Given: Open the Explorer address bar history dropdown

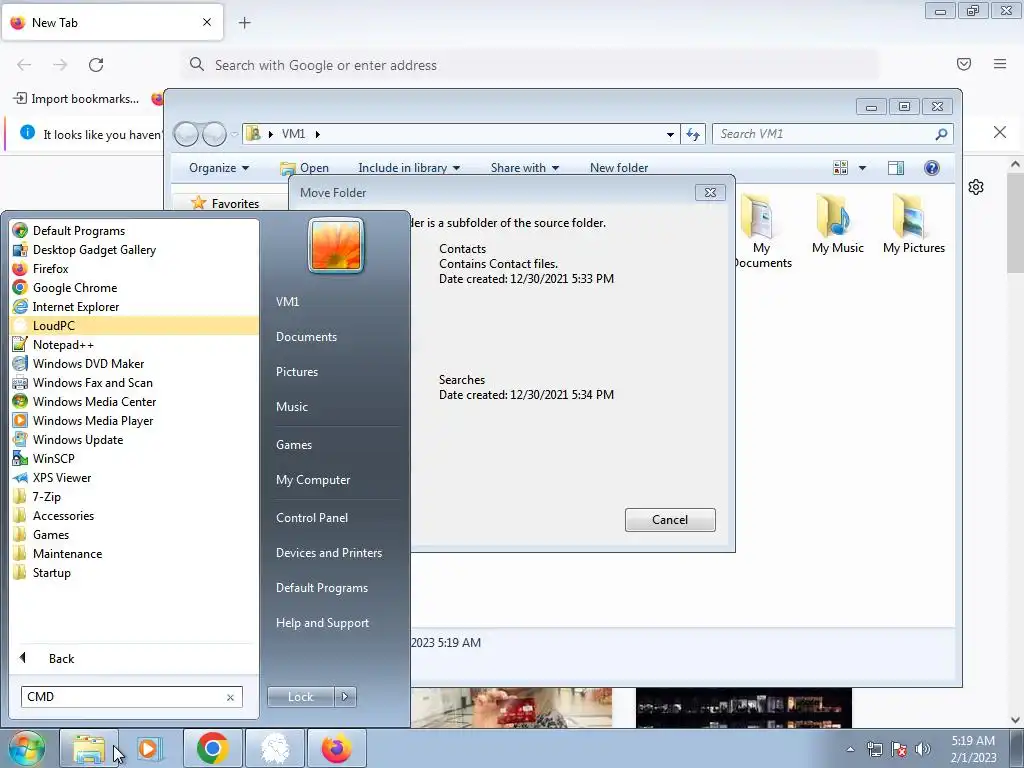Looking at the screenshot, I should [670, 135].
